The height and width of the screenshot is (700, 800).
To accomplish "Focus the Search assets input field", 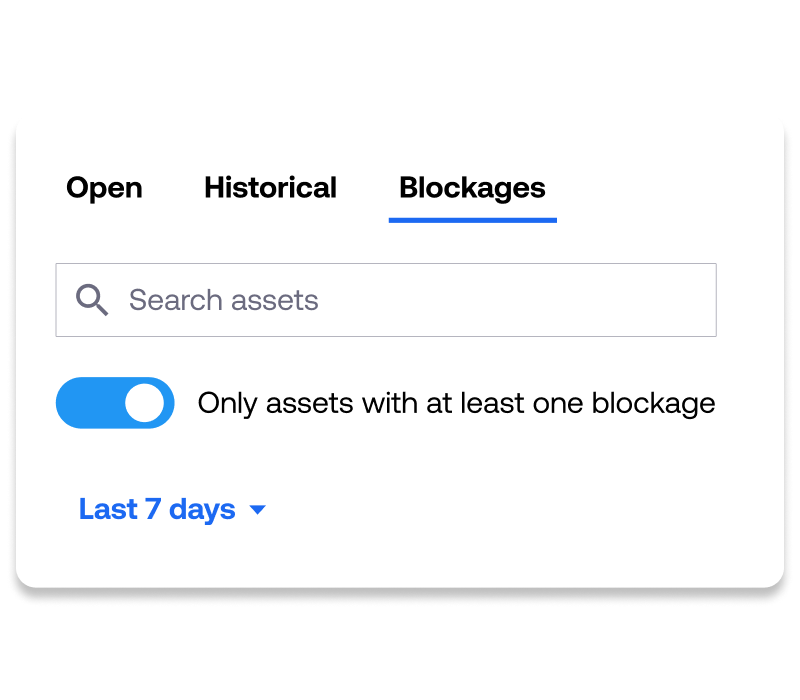I will click(x=386, y=300).
